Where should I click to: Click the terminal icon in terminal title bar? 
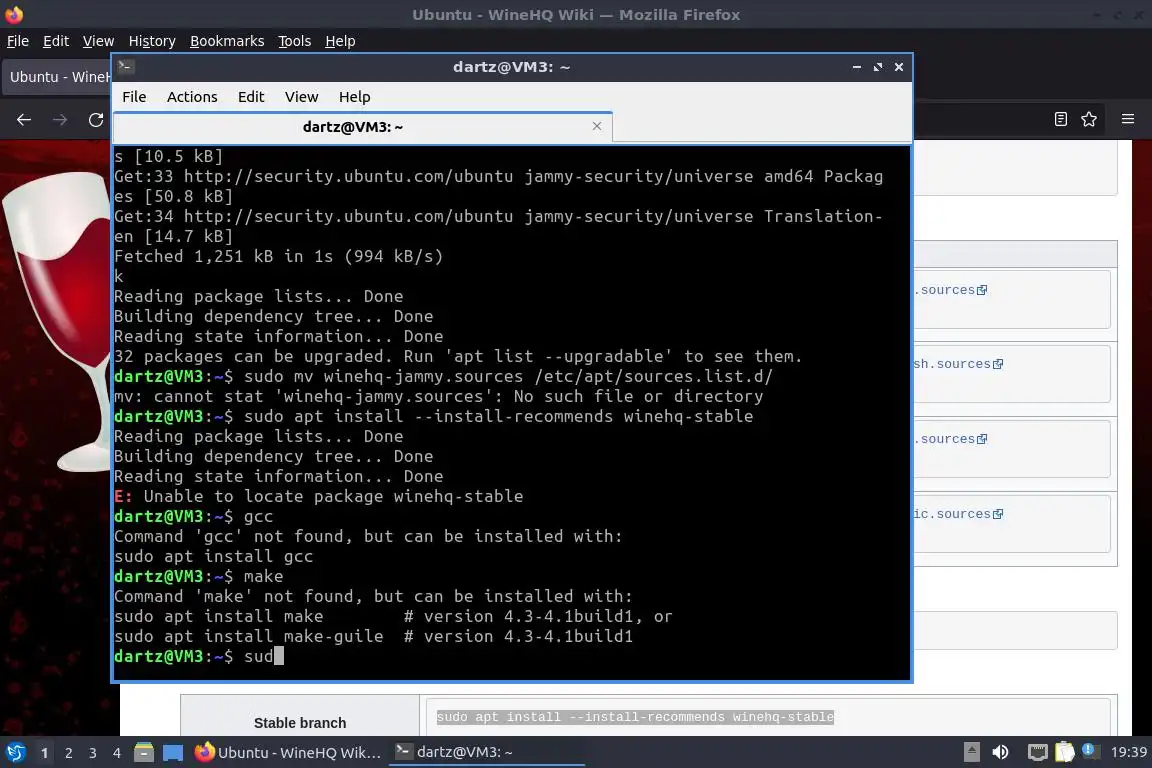(x=125, y=67)
